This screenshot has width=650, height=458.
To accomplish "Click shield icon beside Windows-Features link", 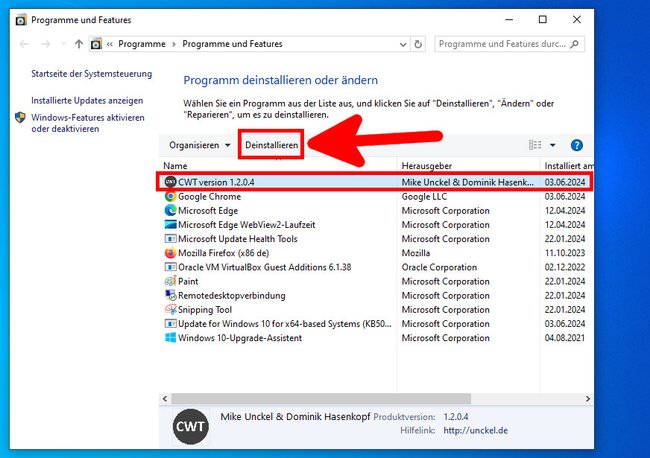I will coord(20,118).
